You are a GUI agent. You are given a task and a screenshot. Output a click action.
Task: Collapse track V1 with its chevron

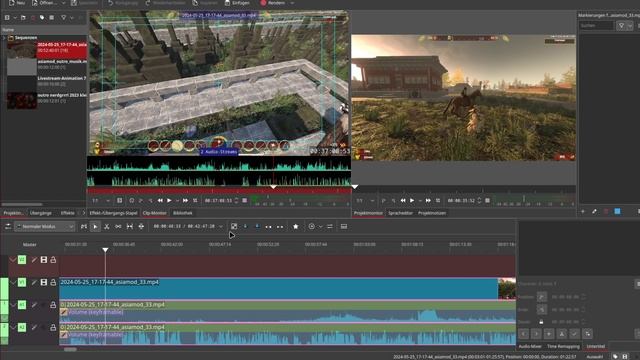click(13, 282)
